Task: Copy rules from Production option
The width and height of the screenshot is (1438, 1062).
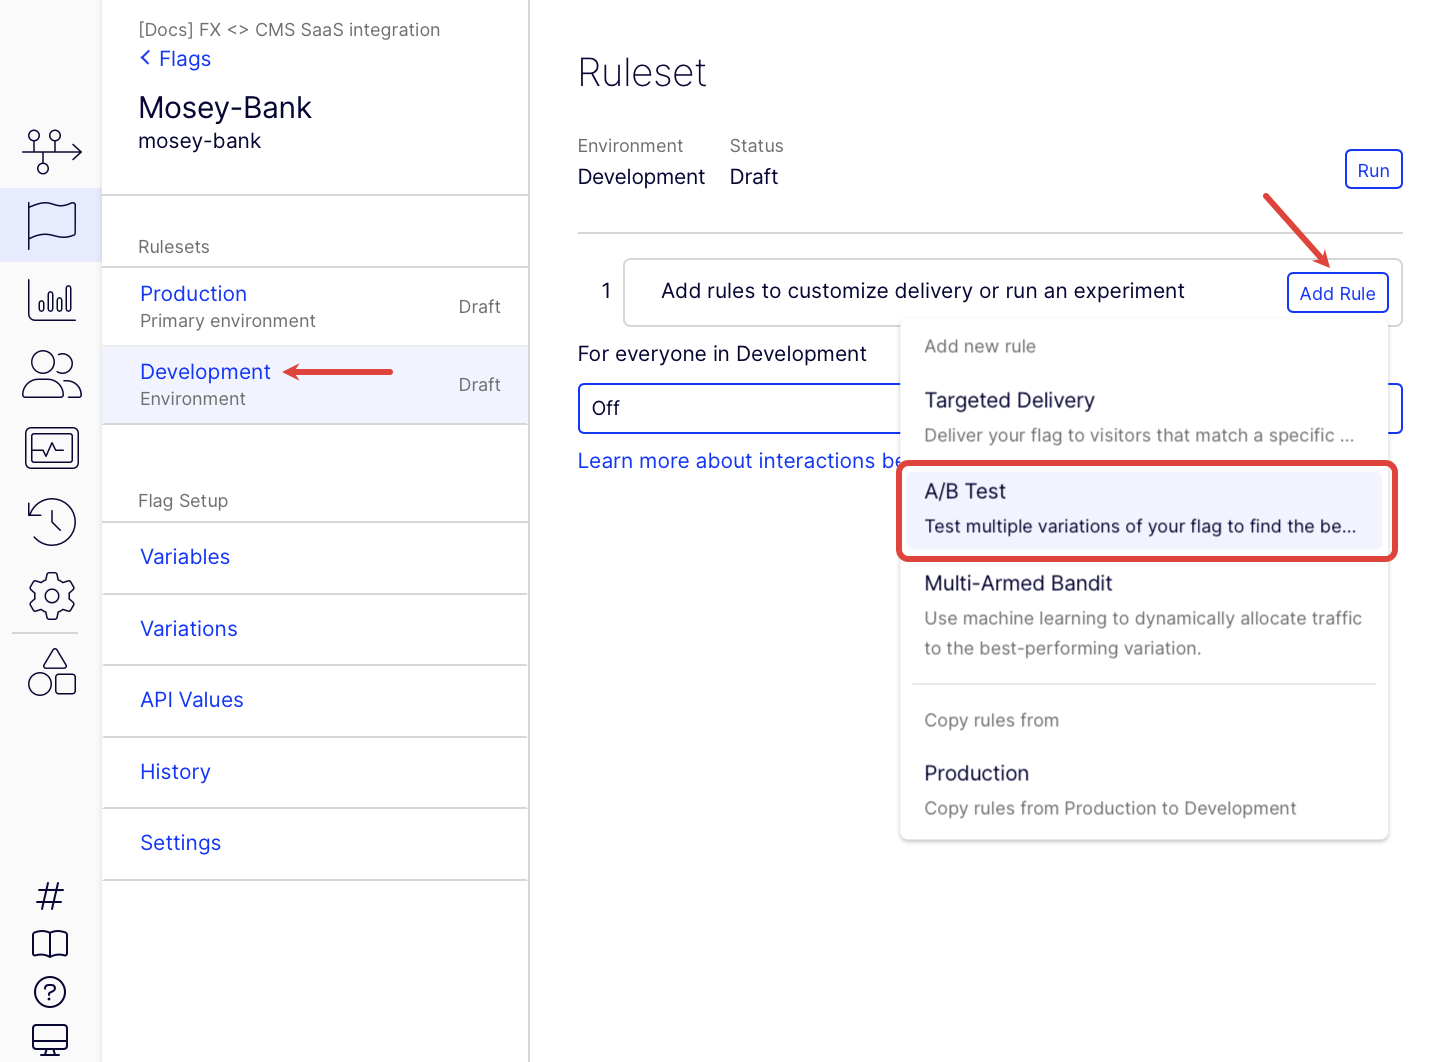Action: pos(1143,790)
